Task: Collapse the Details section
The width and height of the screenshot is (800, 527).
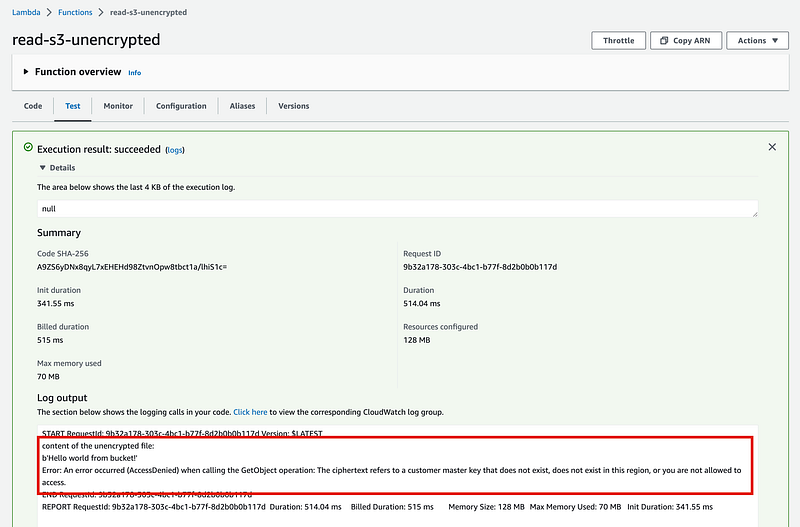Action: (42, 168)
